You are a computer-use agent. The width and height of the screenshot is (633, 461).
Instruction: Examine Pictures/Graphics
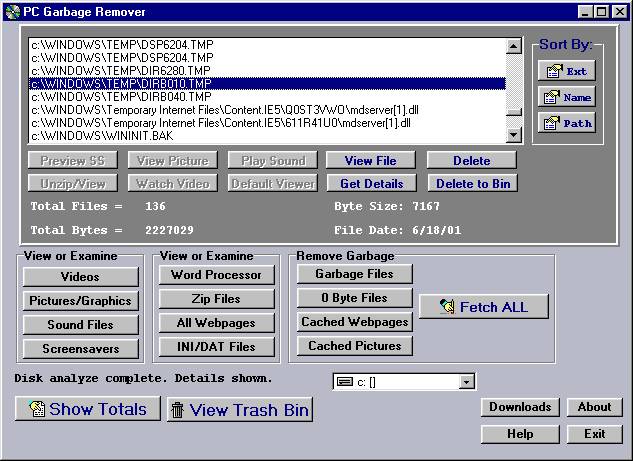[80, 301]
